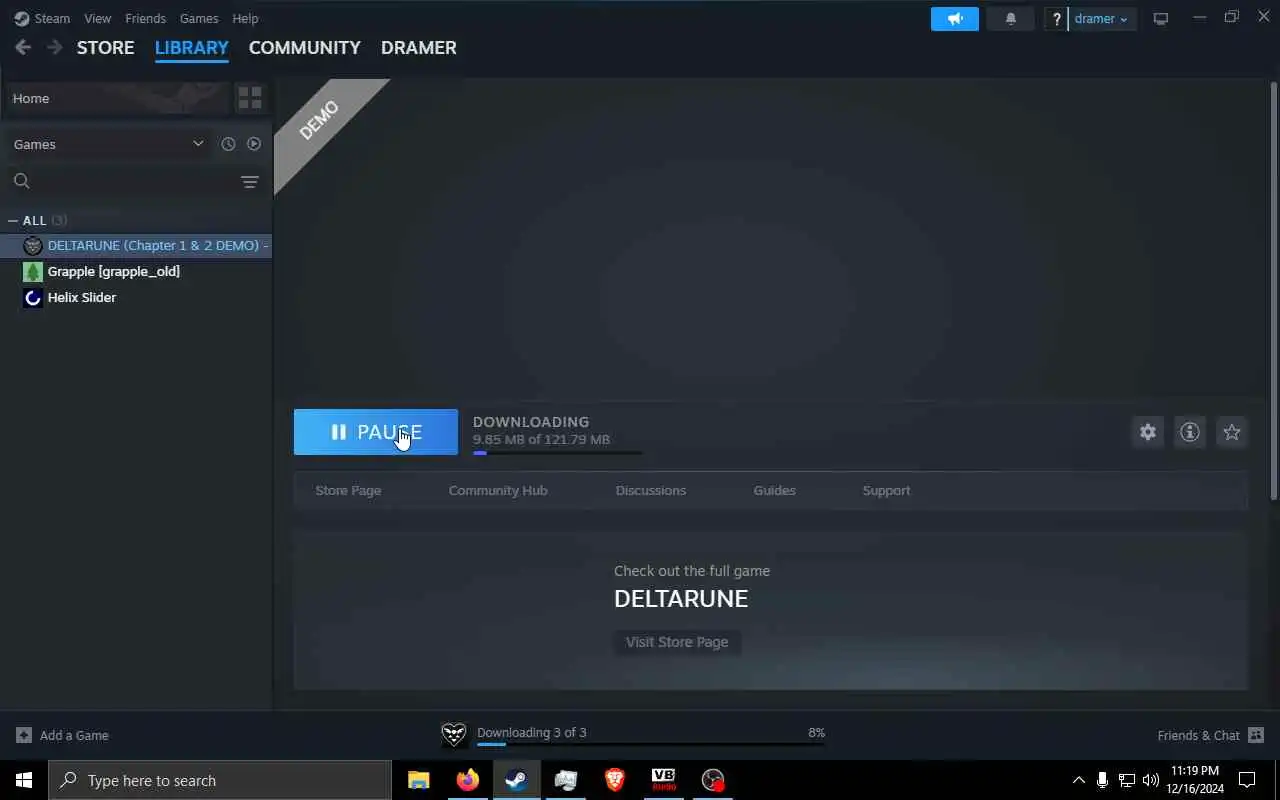This screenshot has width=1280, height=800.
Task: Click the bottom Downloading 3 of 3 progress bar
Action: pyautogui.click(x=651, y=745)
